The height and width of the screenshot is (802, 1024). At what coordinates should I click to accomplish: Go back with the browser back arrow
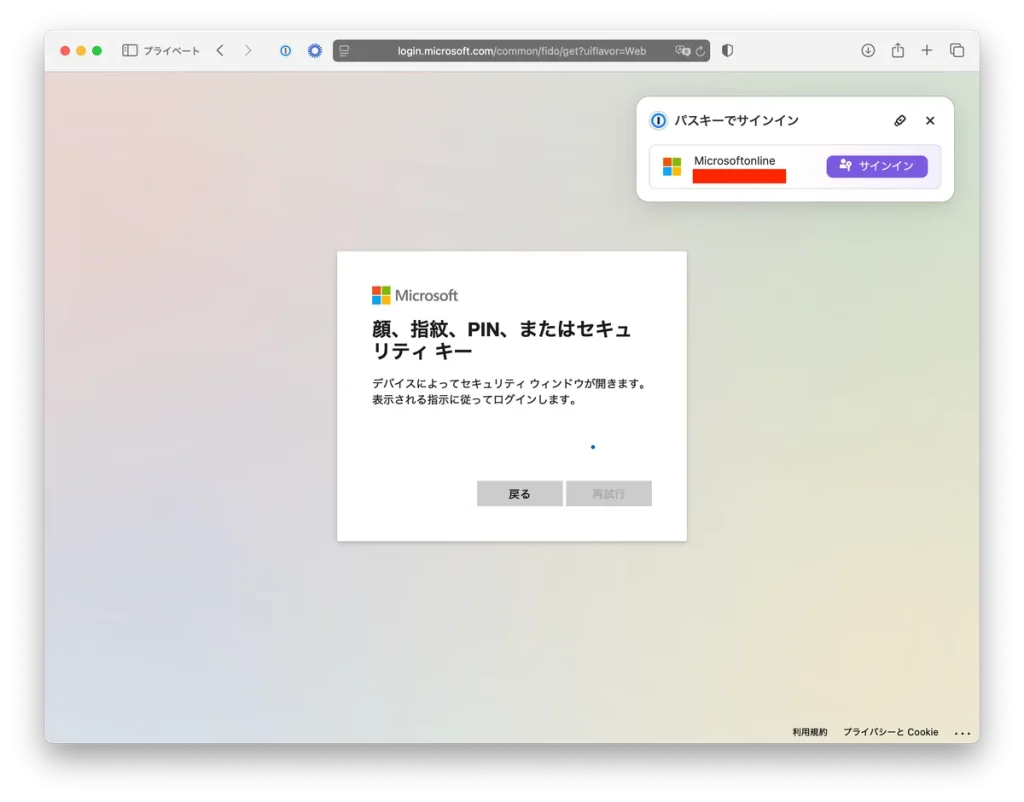(x=220, y=50)
